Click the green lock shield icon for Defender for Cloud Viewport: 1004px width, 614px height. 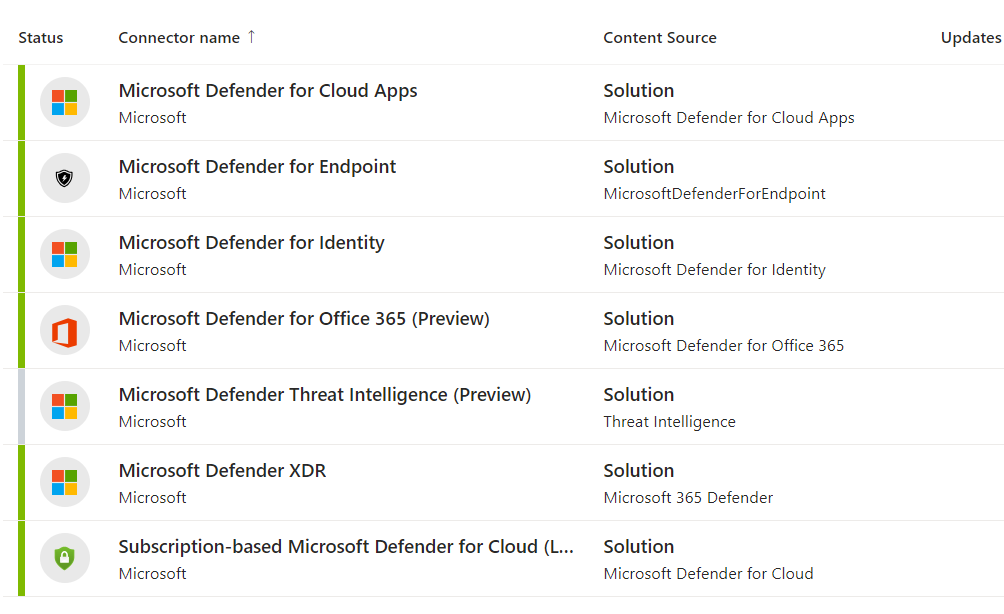65,558
